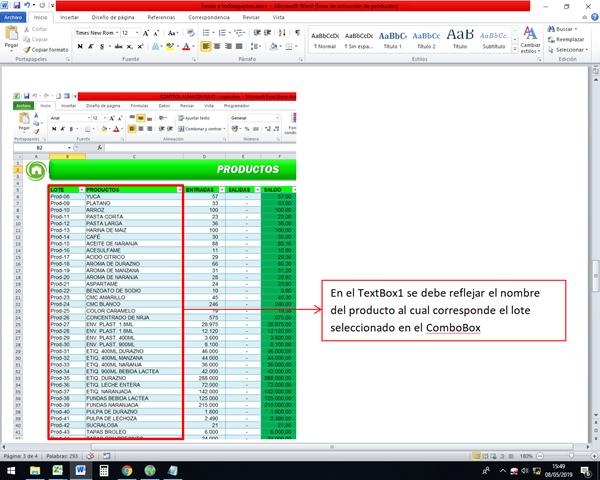Open Excel from the taskbar
600x480 pixels.
[58, 470]
